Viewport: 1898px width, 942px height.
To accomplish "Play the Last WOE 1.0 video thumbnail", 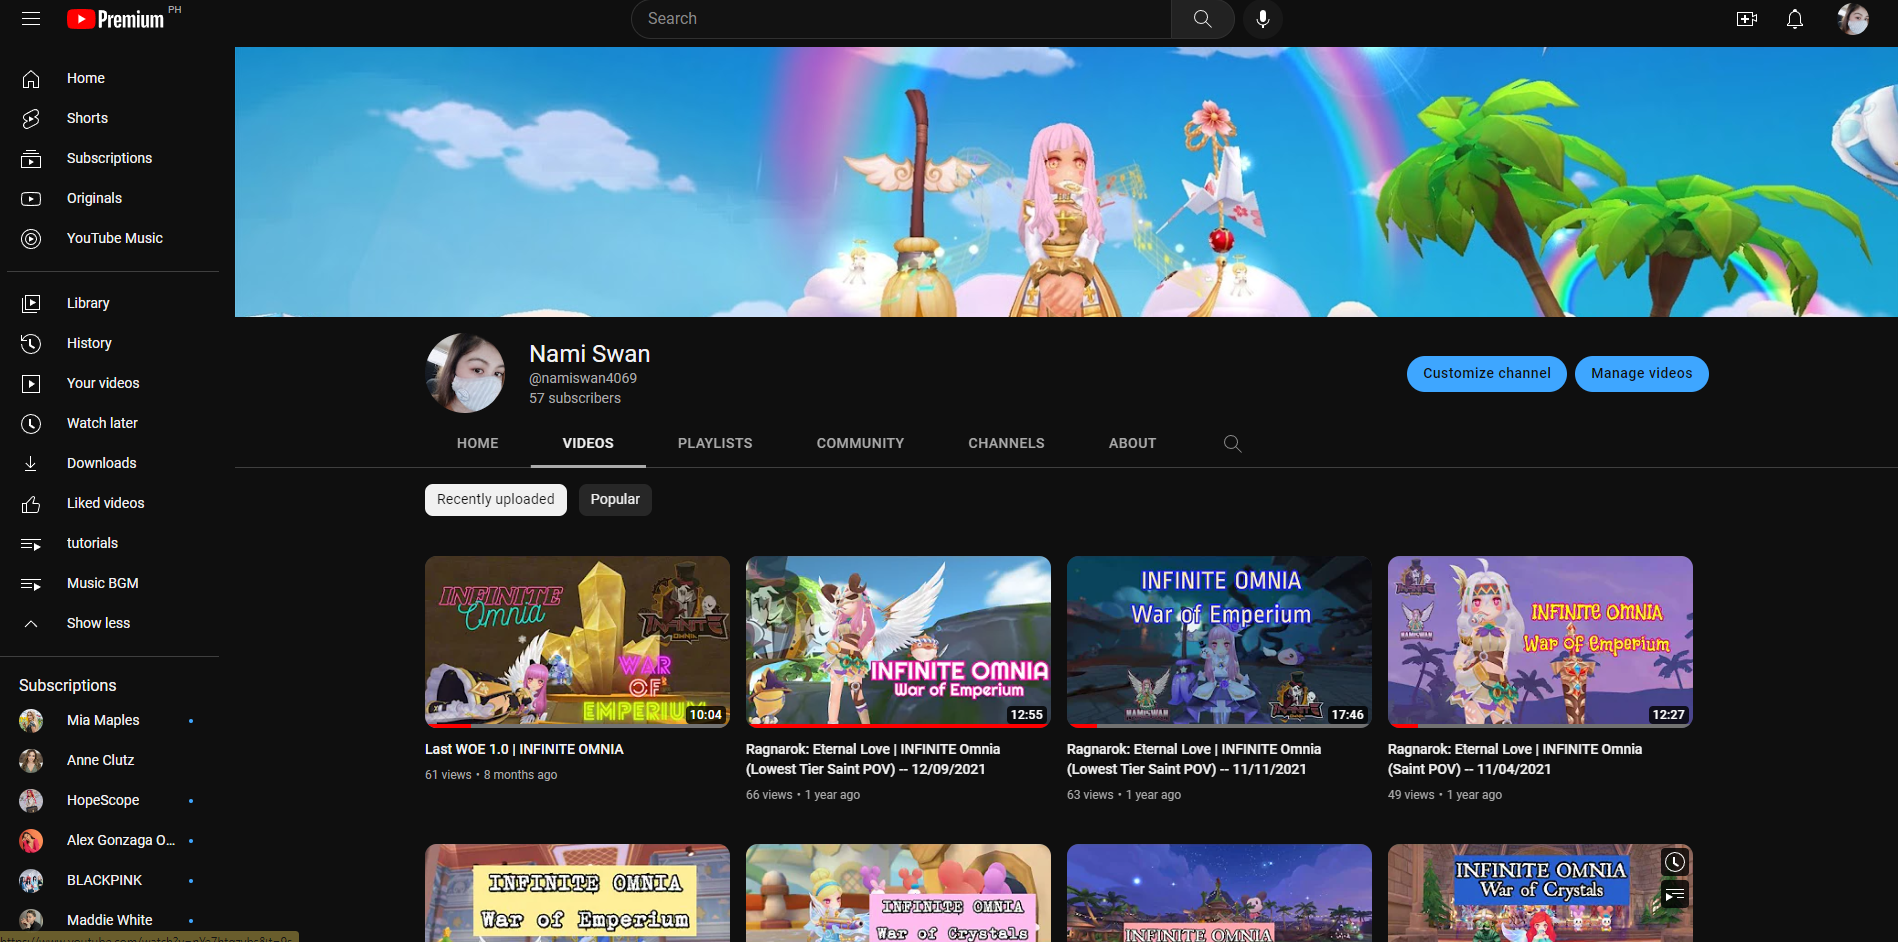I will click(577, 641).
